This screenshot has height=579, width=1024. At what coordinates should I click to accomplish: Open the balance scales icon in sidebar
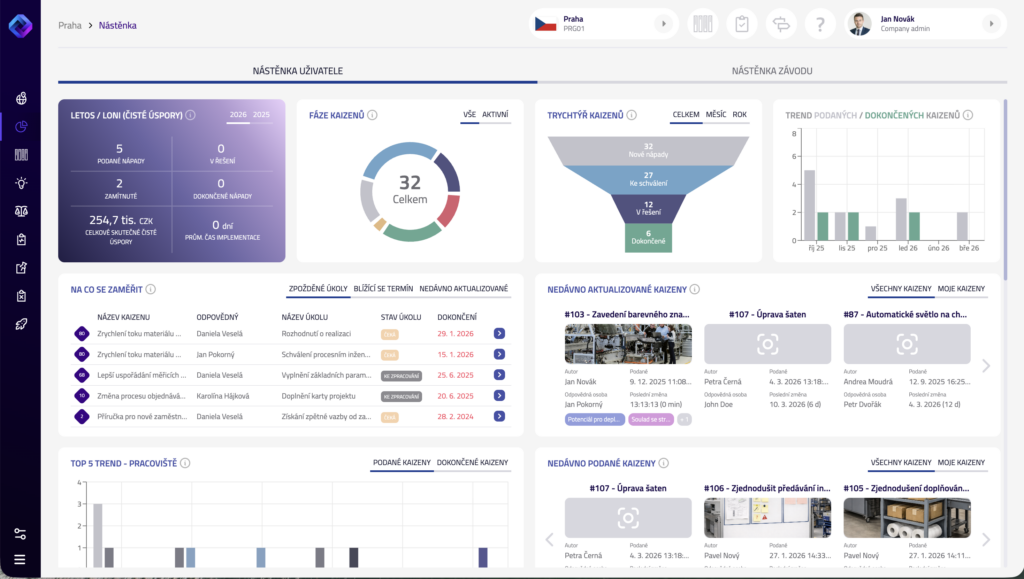coord(20,211)
